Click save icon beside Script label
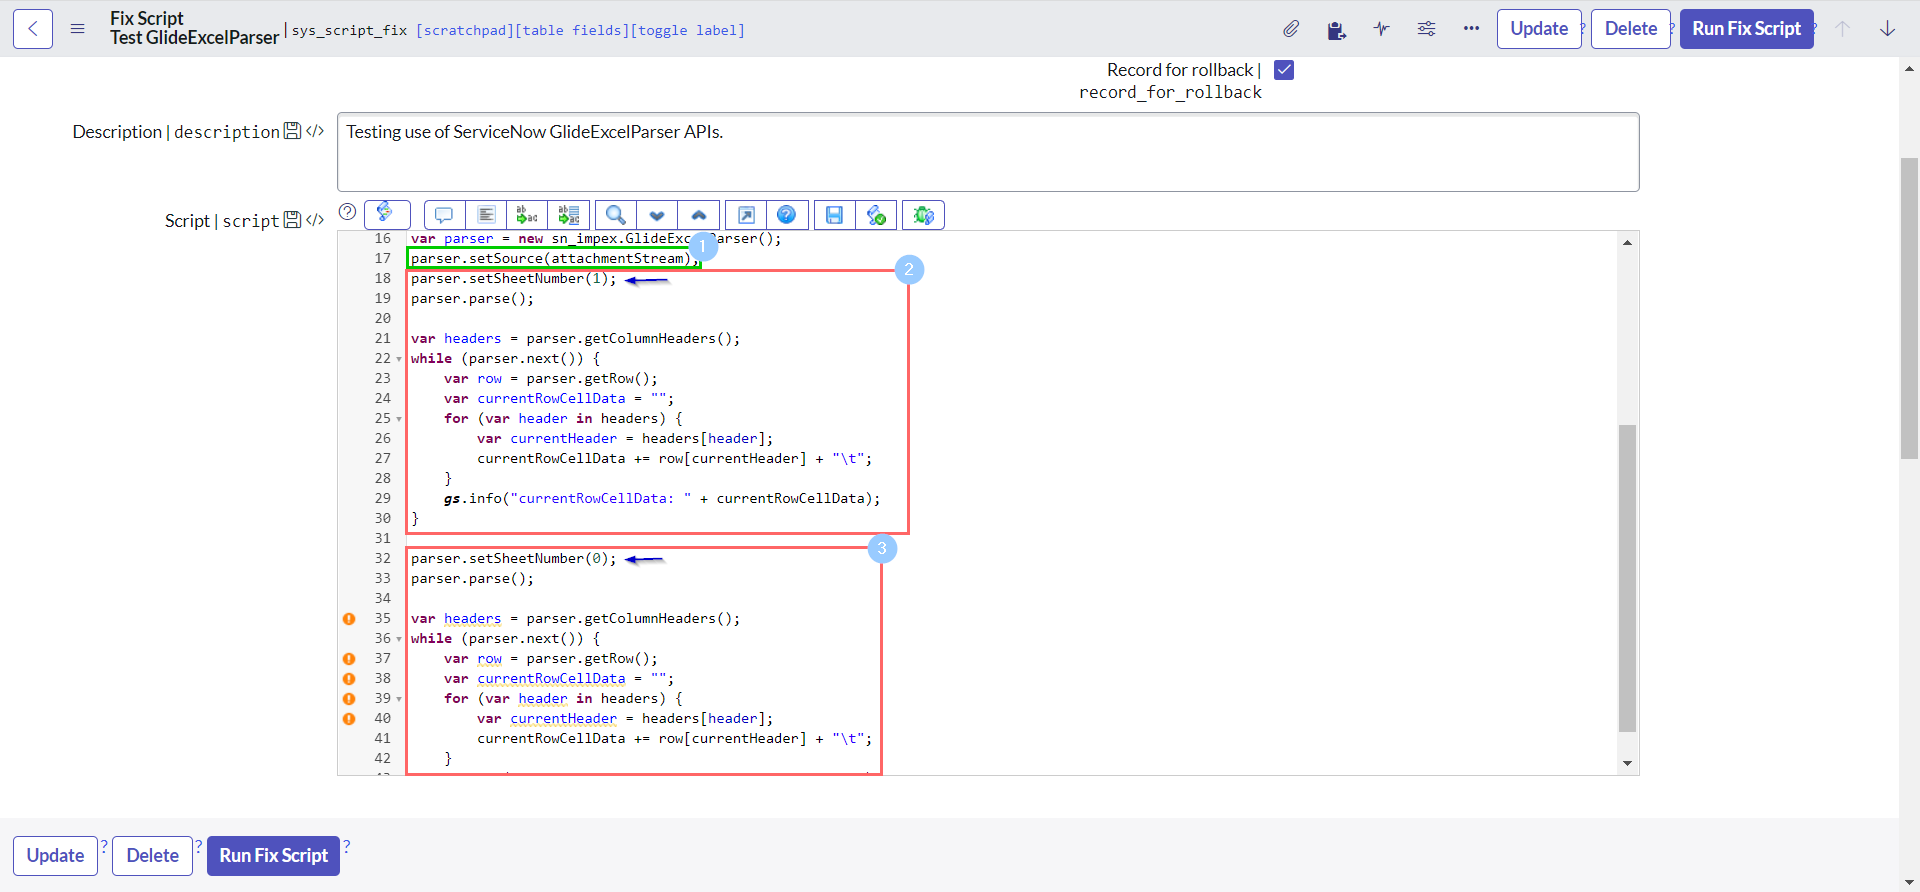This screenshot has height=892, width=1920. pyautogui.click(x=292, y=220)
